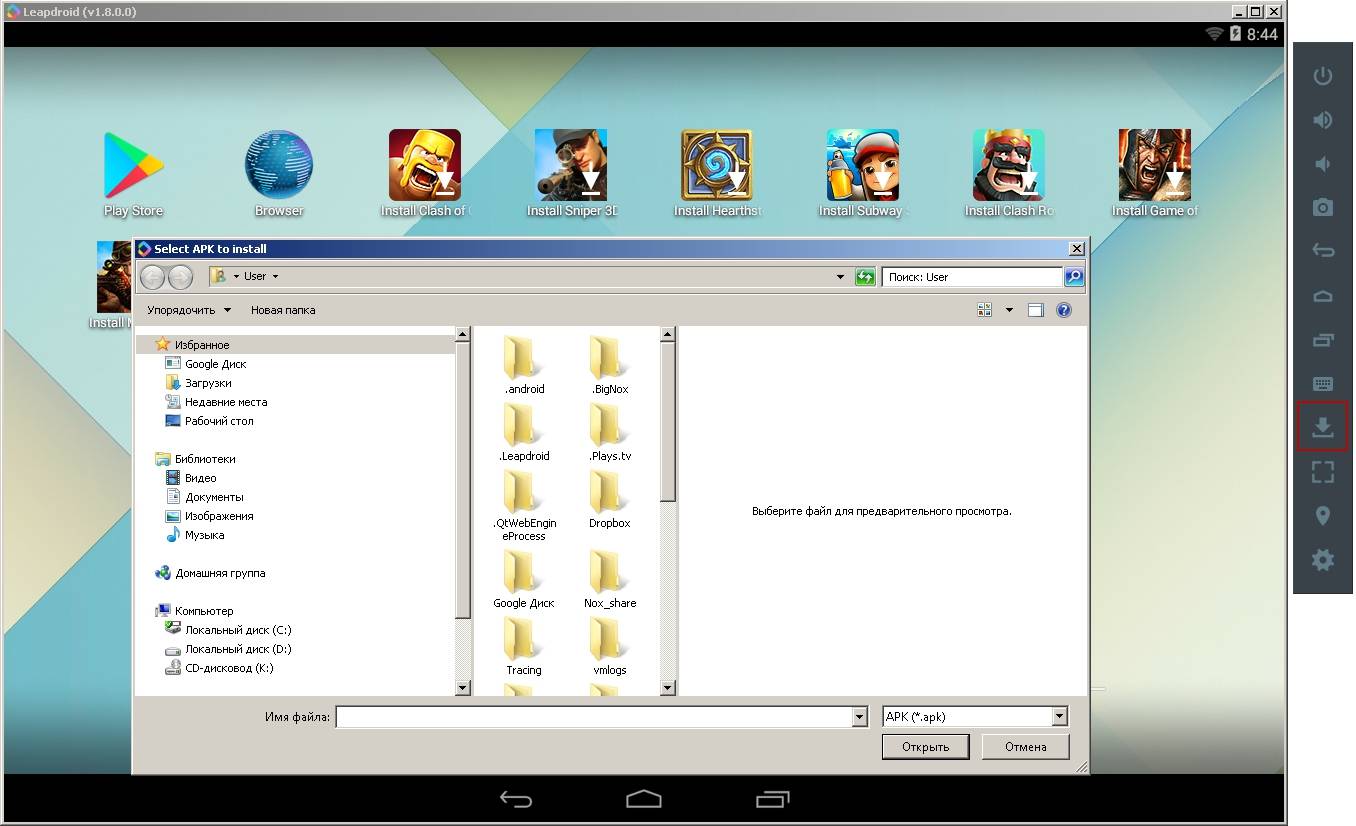Select the .BigNox folder
The height and width of the screenshot is (826, 1356).
coord(609,365)
